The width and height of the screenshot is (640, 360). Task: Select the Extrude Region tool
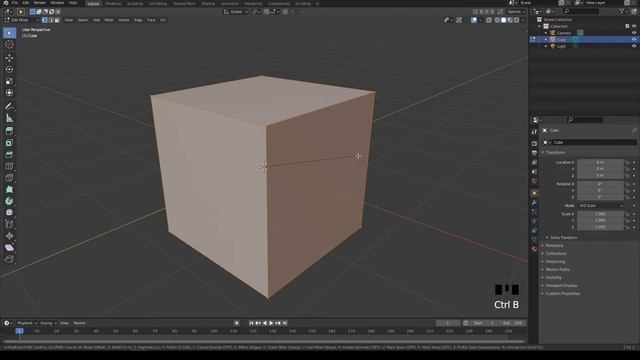(x=9, y=131)
